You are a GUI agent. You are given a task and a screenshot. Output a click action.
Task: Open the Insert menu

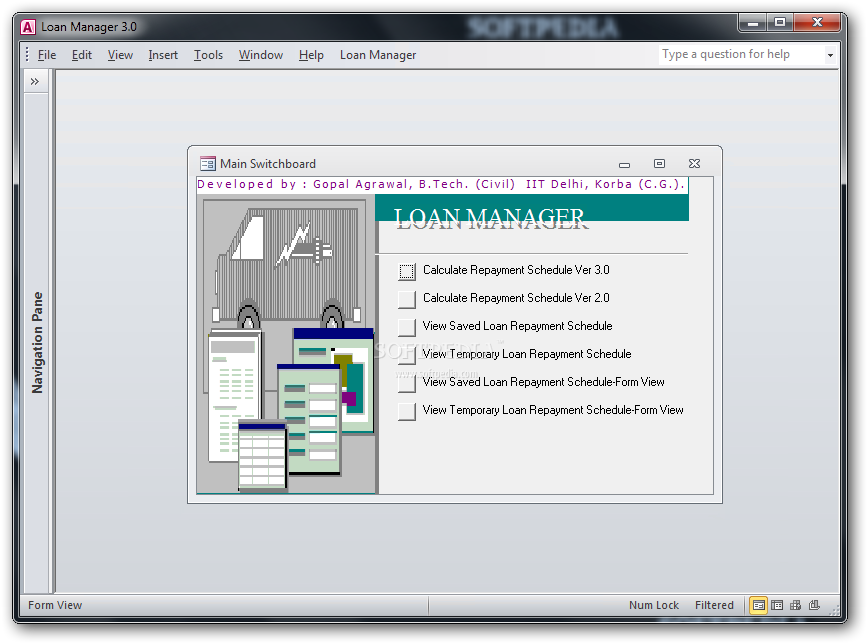coord(163,55)
